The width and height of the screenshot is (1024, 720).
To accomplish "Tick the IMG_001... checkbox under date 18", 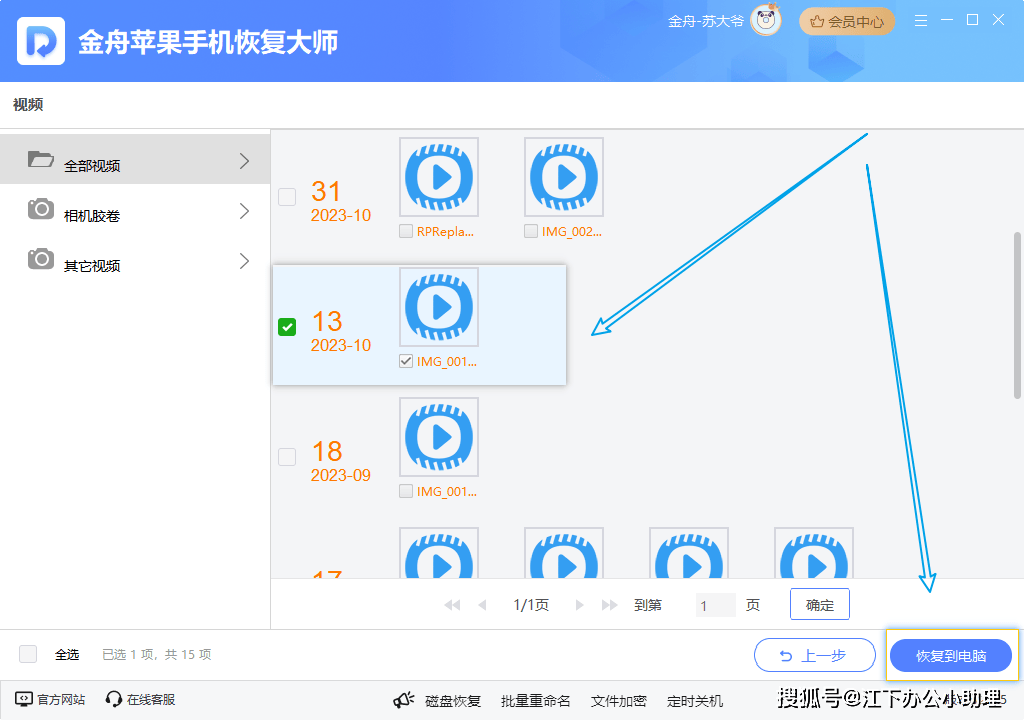I will click(406, 491).
